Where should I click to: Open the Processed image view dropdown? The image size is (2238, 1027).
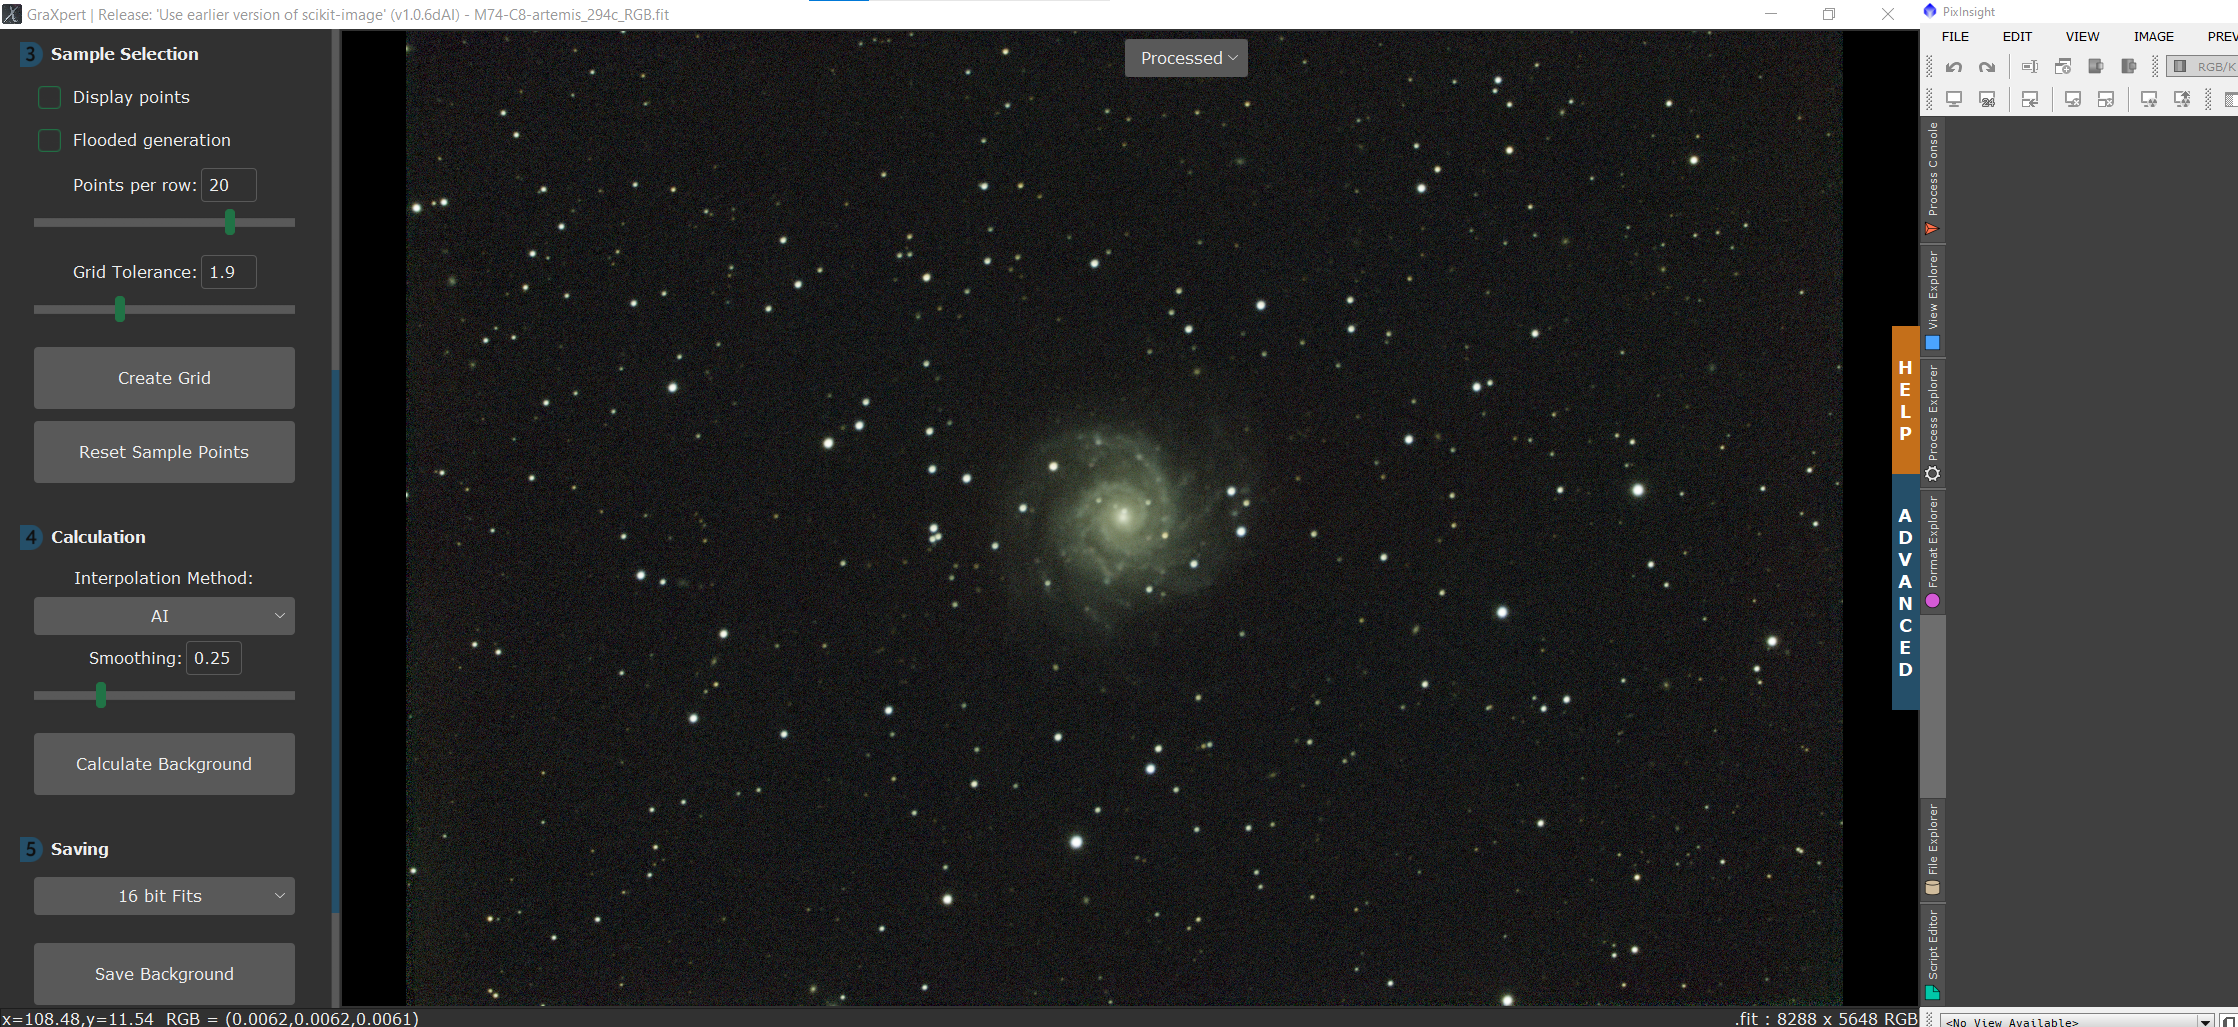(x=1186, y=58)
